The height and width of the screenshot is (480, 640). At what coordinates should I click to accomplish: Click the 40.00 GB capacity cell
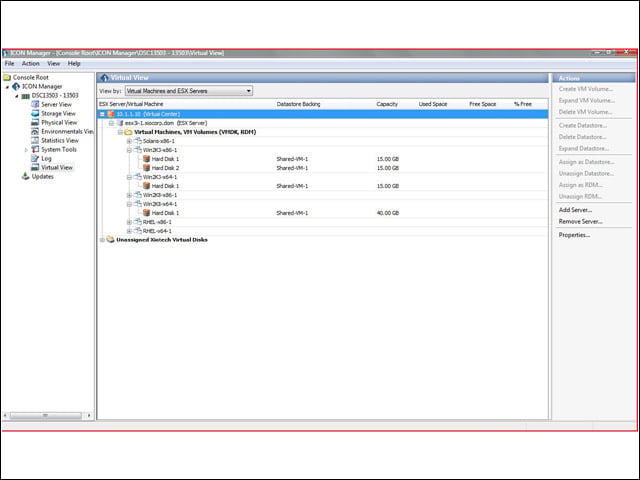tap(388, 213)
